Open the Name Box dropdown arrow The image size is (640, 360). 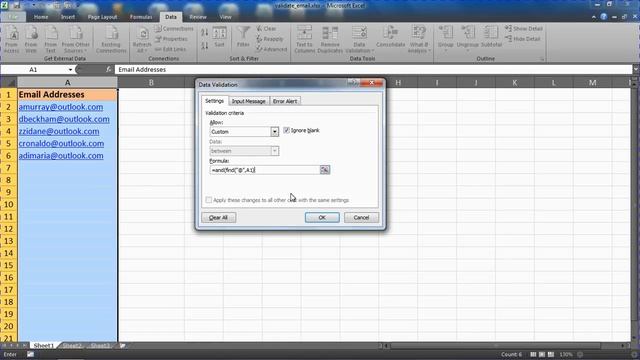pyautogui.click(x=70, y=70)
